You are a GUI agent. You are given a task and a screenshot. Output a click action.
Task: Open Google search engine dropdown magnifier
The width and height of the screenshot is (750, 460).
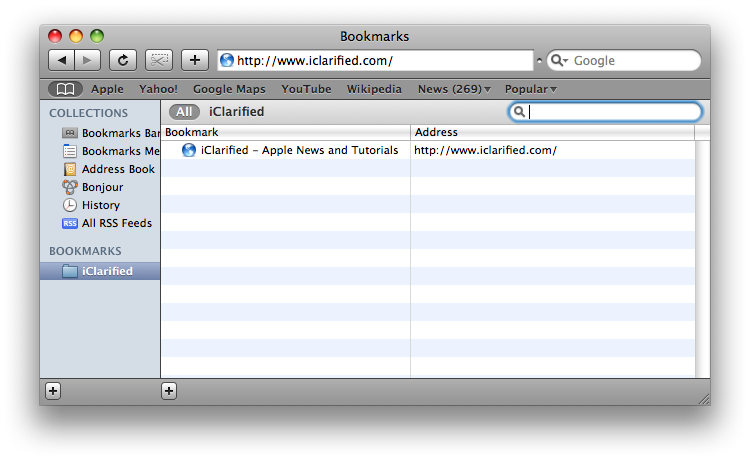coord(558,61)
